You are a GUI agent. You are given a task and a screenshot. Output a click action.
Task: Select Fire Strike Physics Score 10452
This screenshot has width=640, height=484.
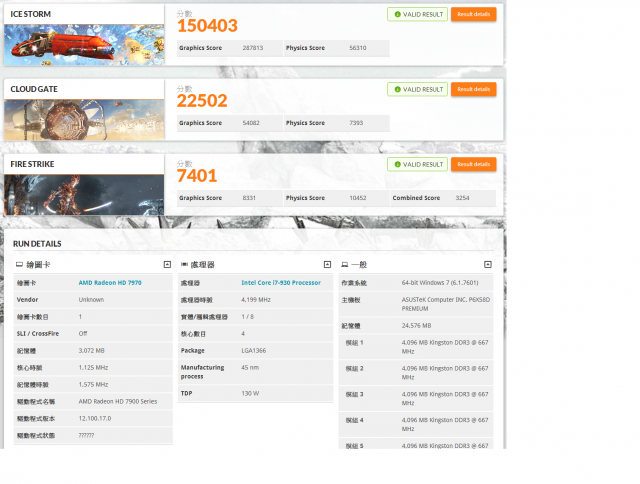358,198
